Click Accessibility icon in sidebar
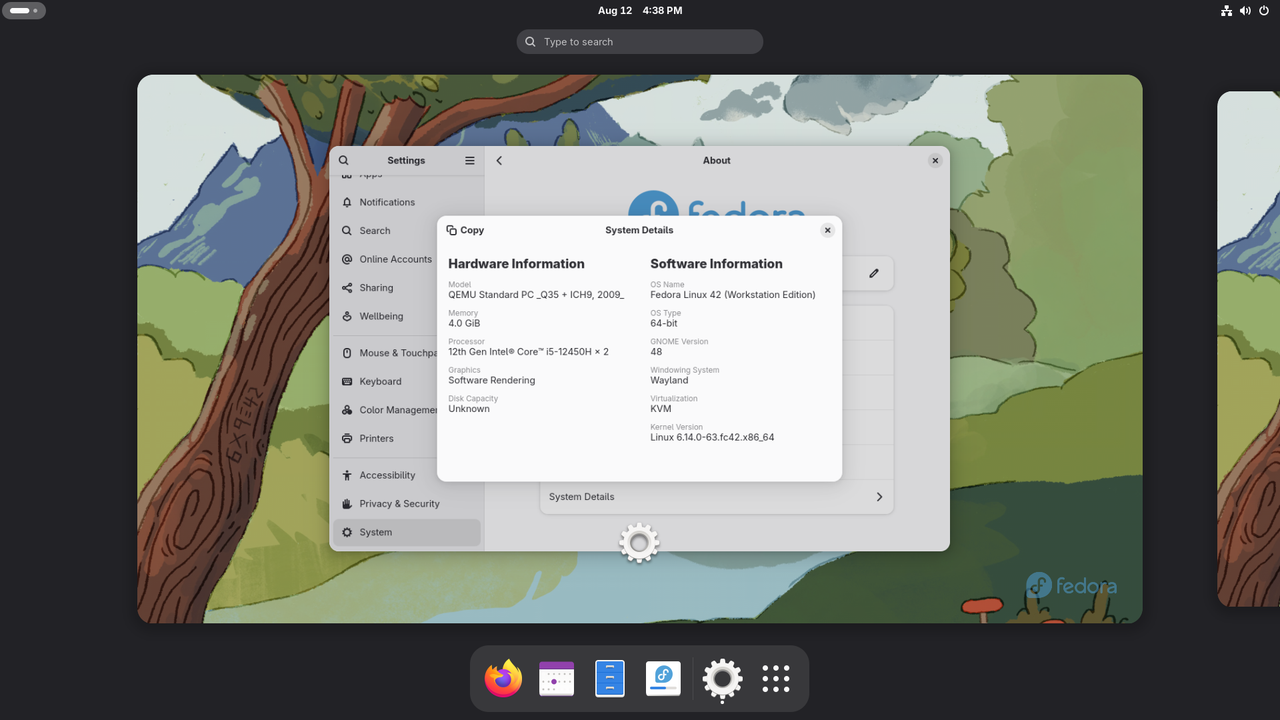 (347, 475)
